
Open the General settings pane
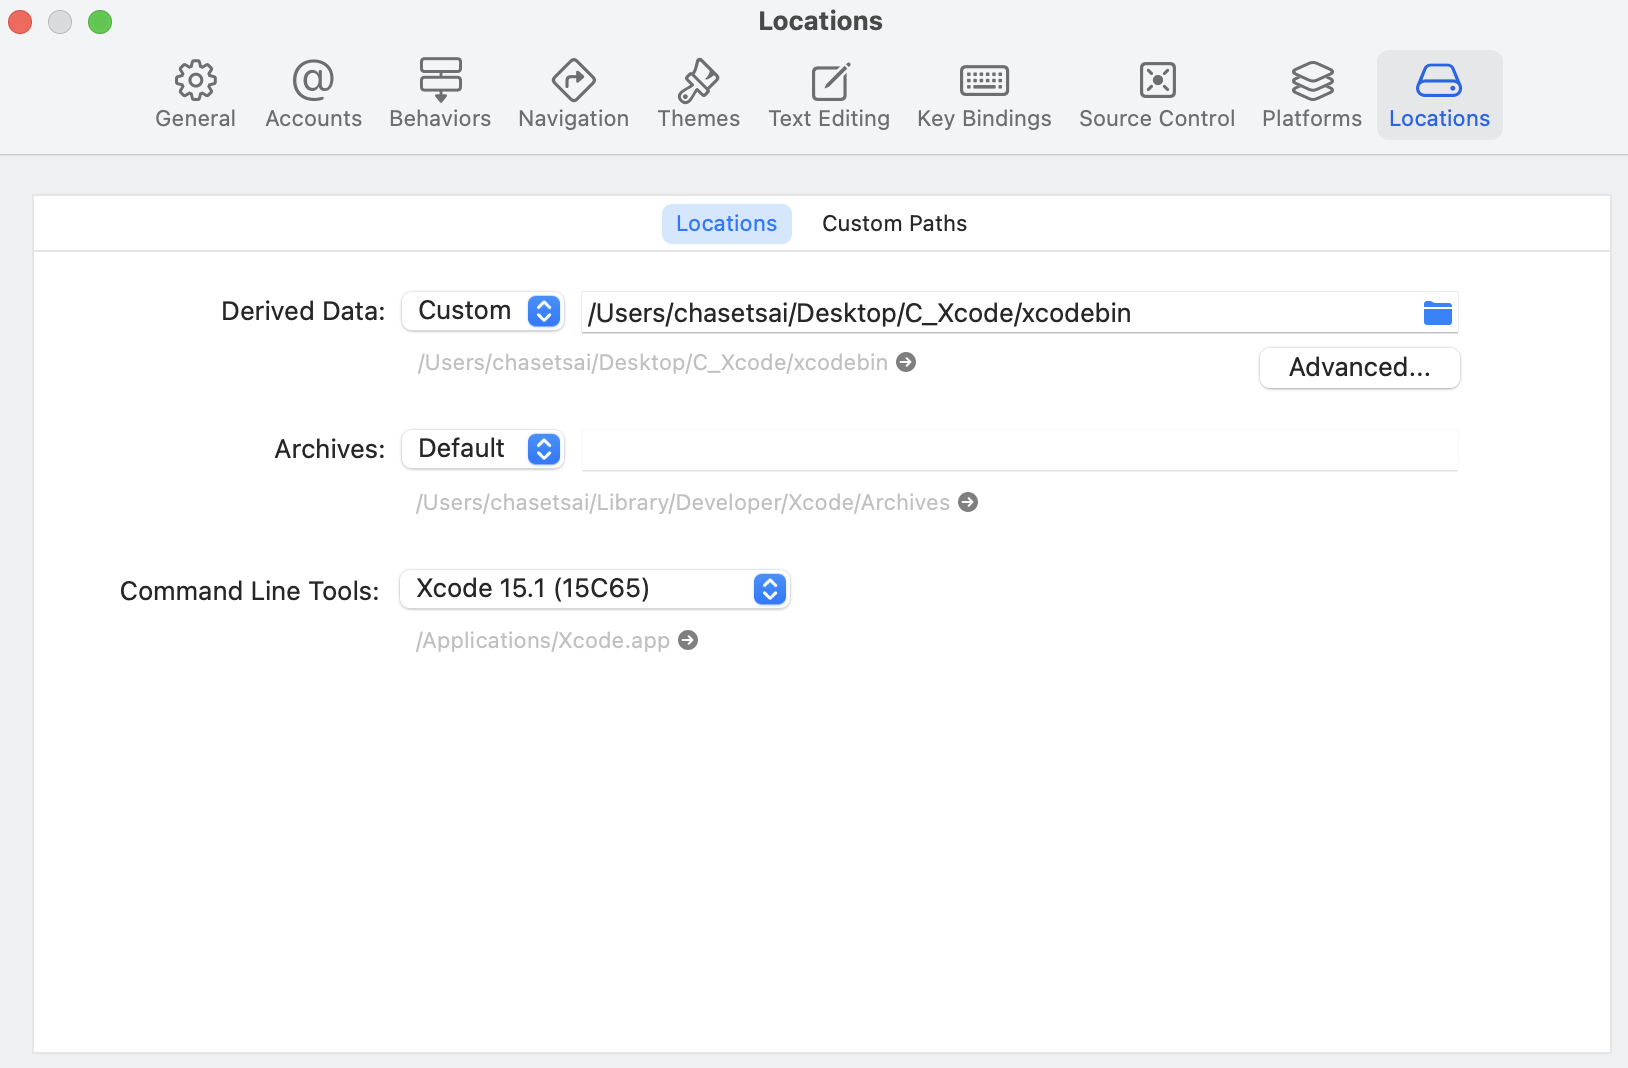(x=195, y=95)
